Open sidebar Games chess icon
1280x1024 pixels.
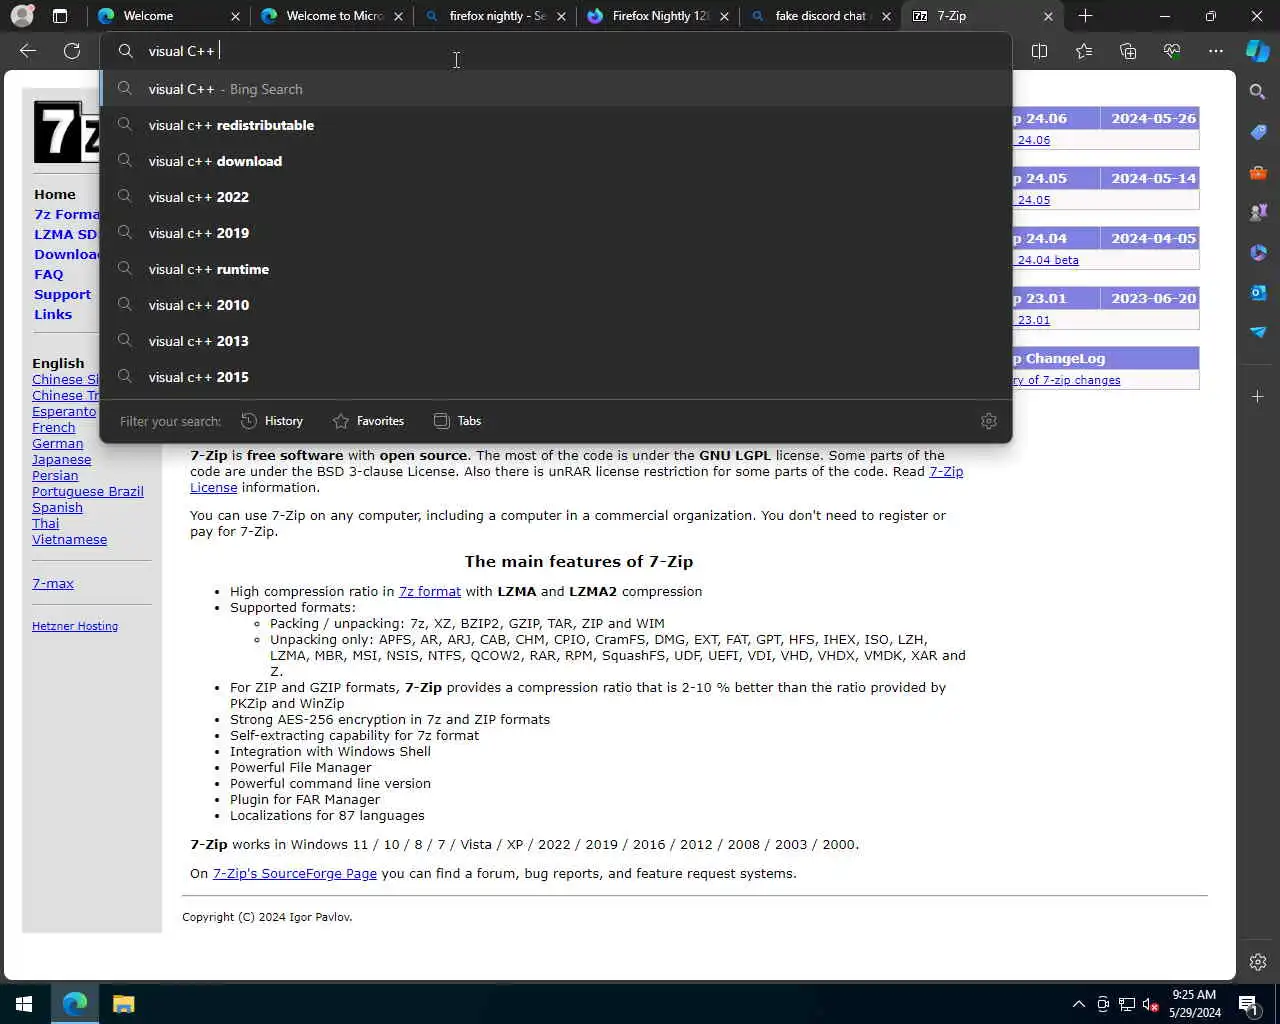click(1258, 212)
